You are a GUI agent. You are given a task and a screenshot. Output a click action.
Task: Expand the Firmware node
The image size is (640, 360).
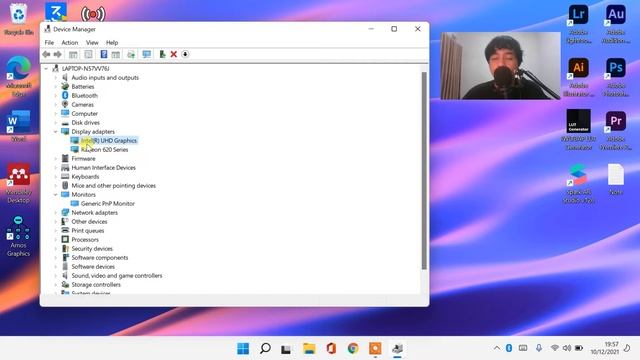tap(56, 158)
